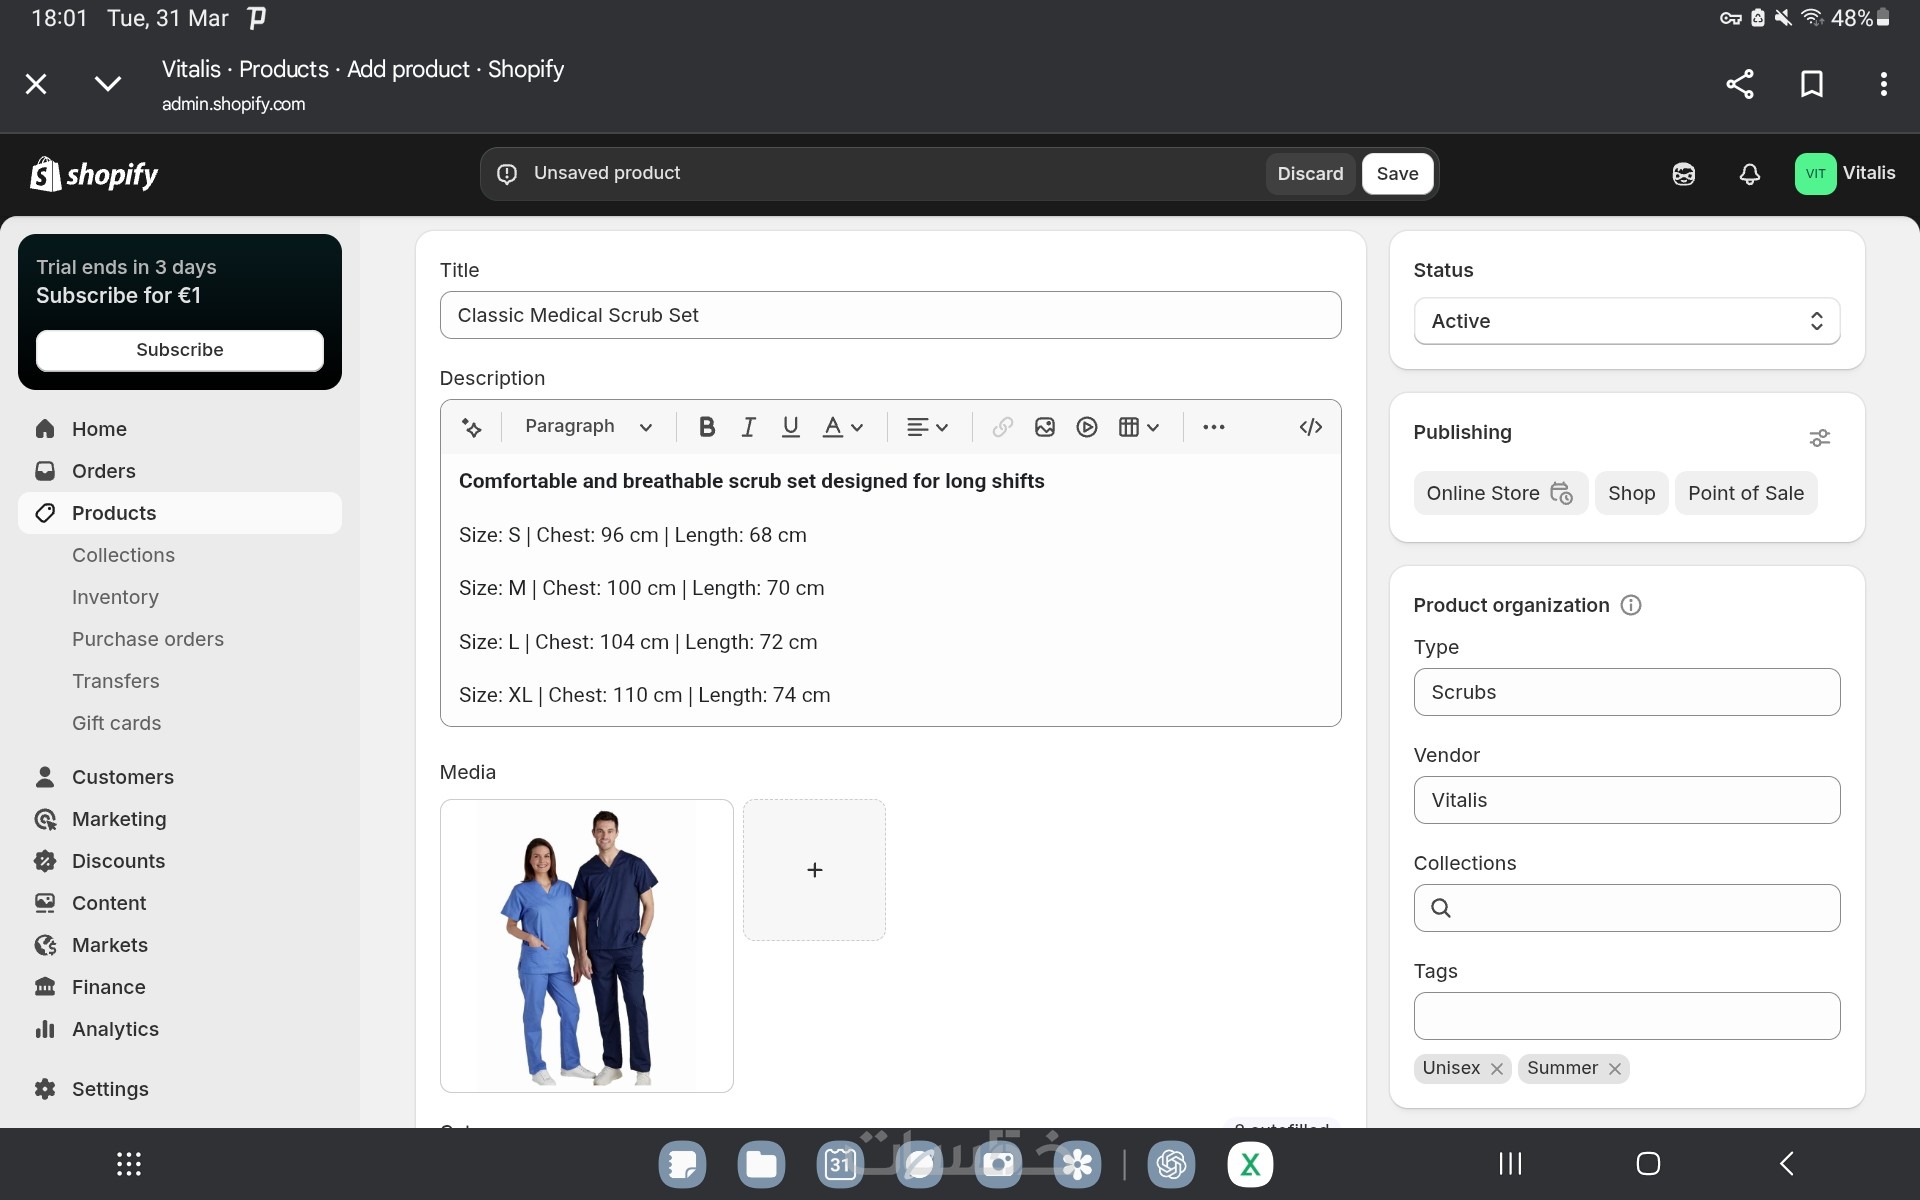Open Orders in the sidebar
This screenshot has width=1920, height=1200.
[103, 471]
